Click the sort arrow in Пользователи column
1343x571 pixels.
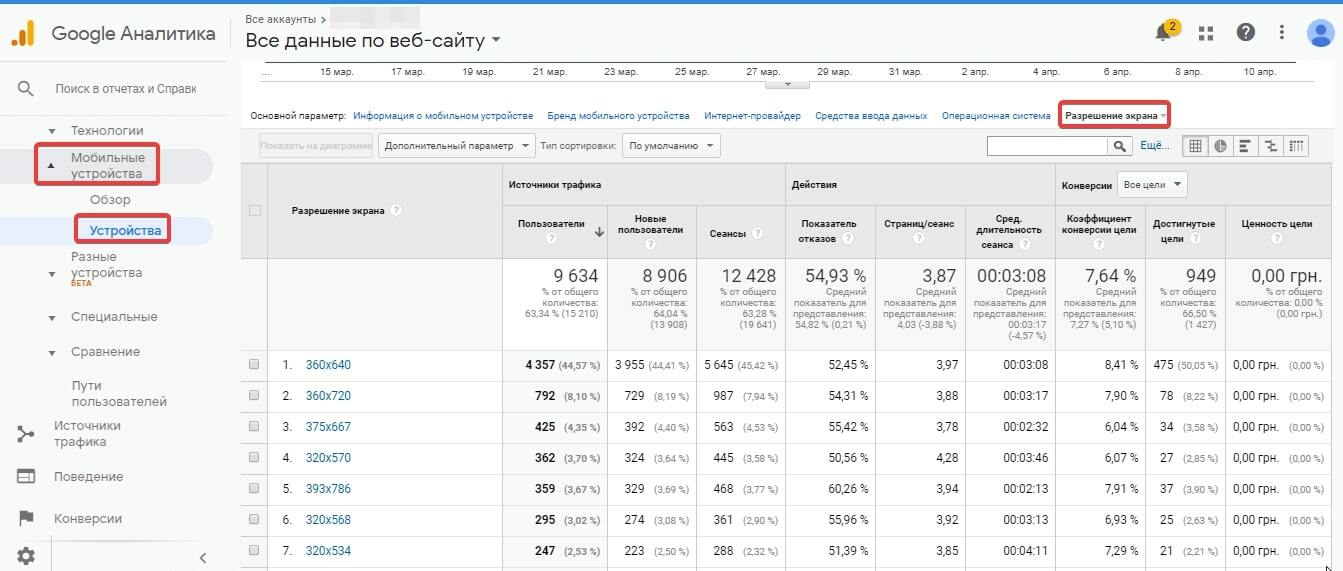(x=599, y=232)
